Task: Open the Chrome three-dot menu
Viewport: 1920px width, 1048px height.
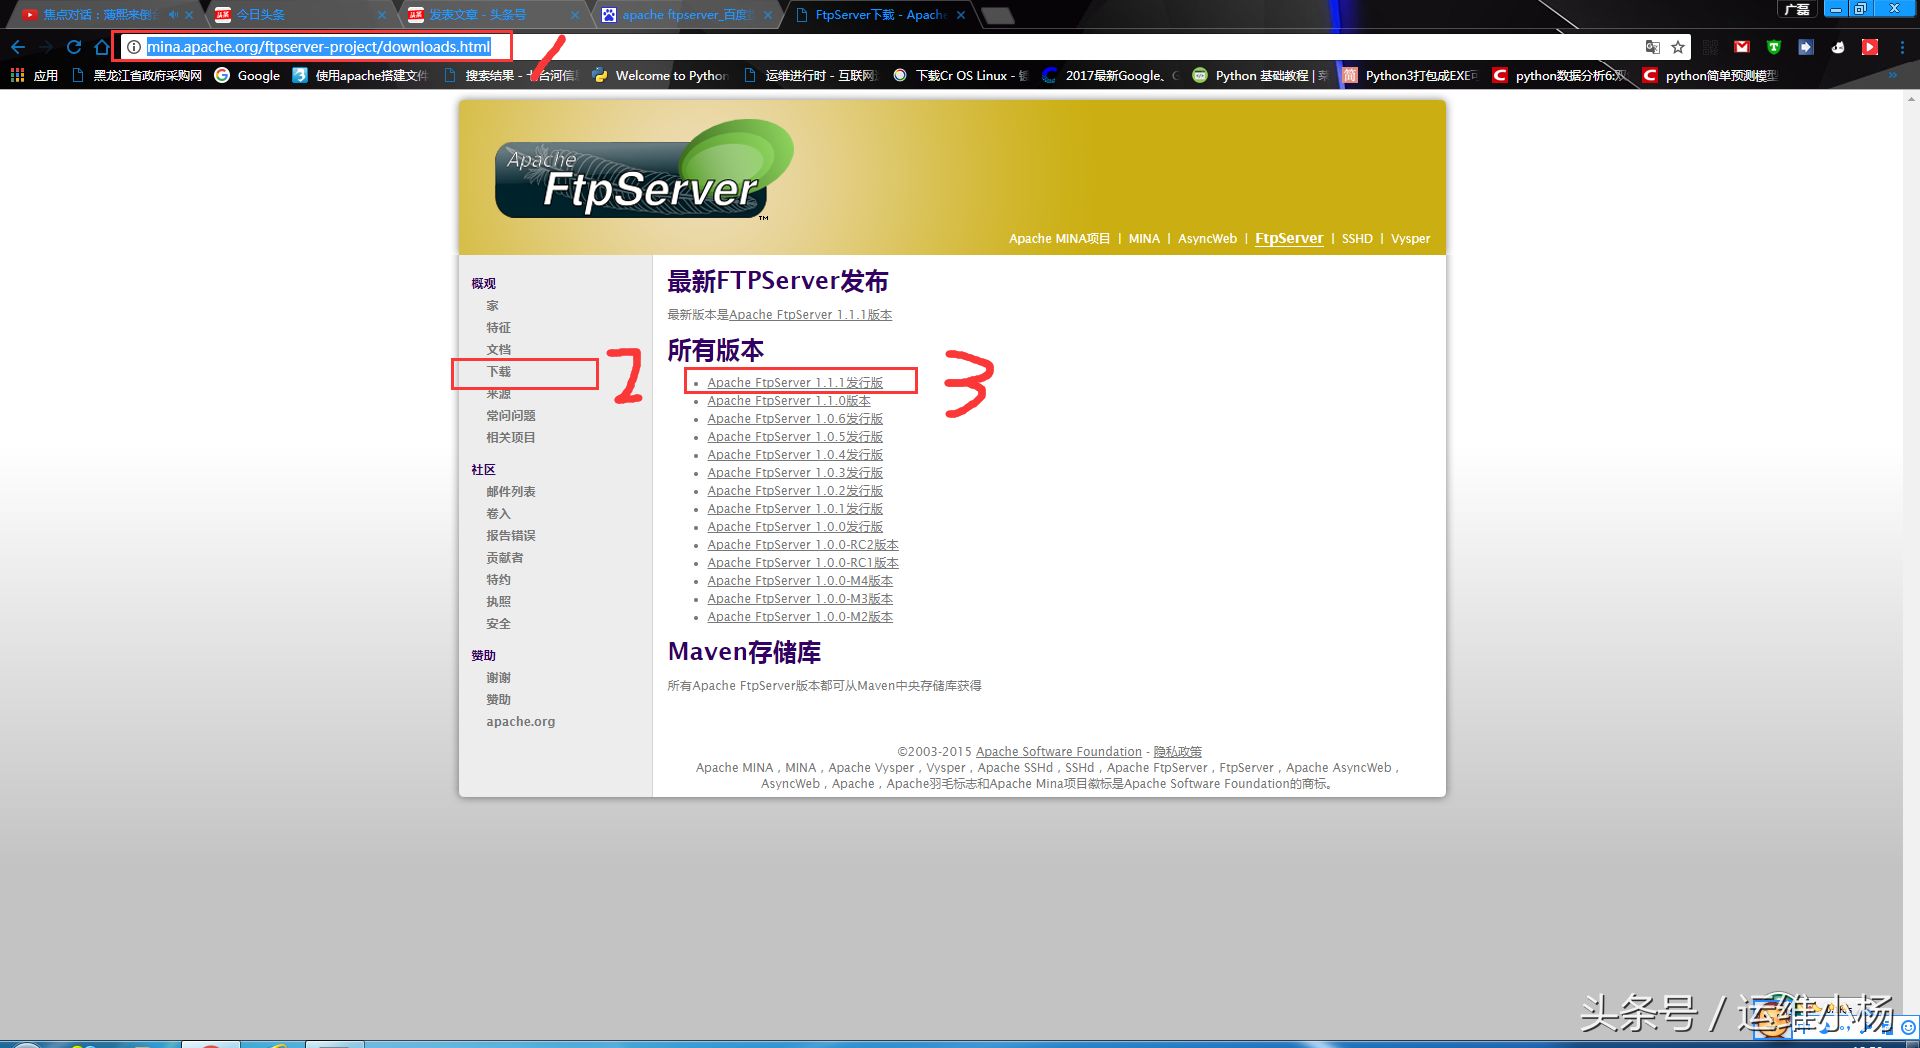Action: (1902, 47)
